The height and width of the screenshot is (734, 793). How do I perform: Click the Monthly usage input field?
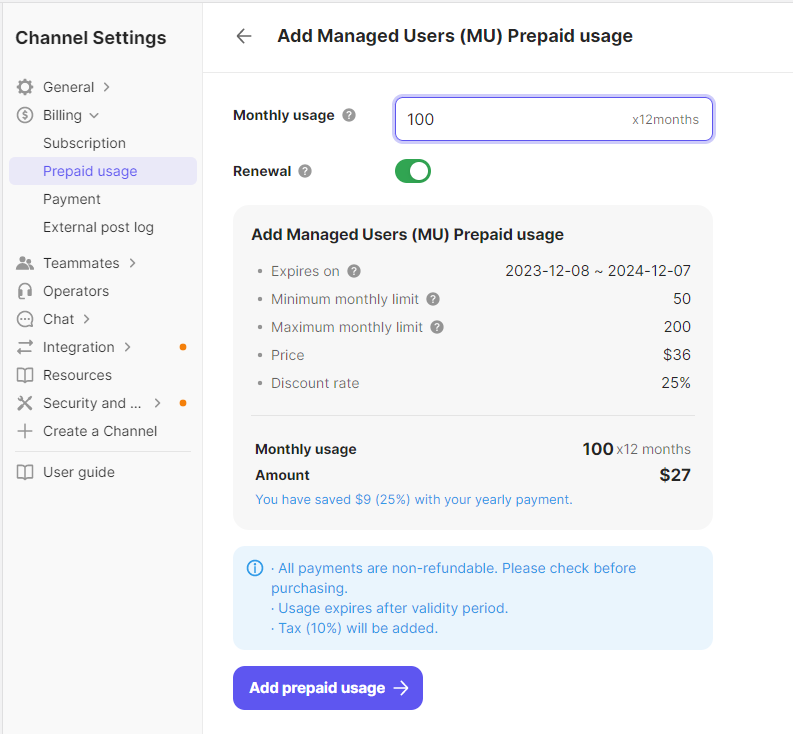click(554, 119)
